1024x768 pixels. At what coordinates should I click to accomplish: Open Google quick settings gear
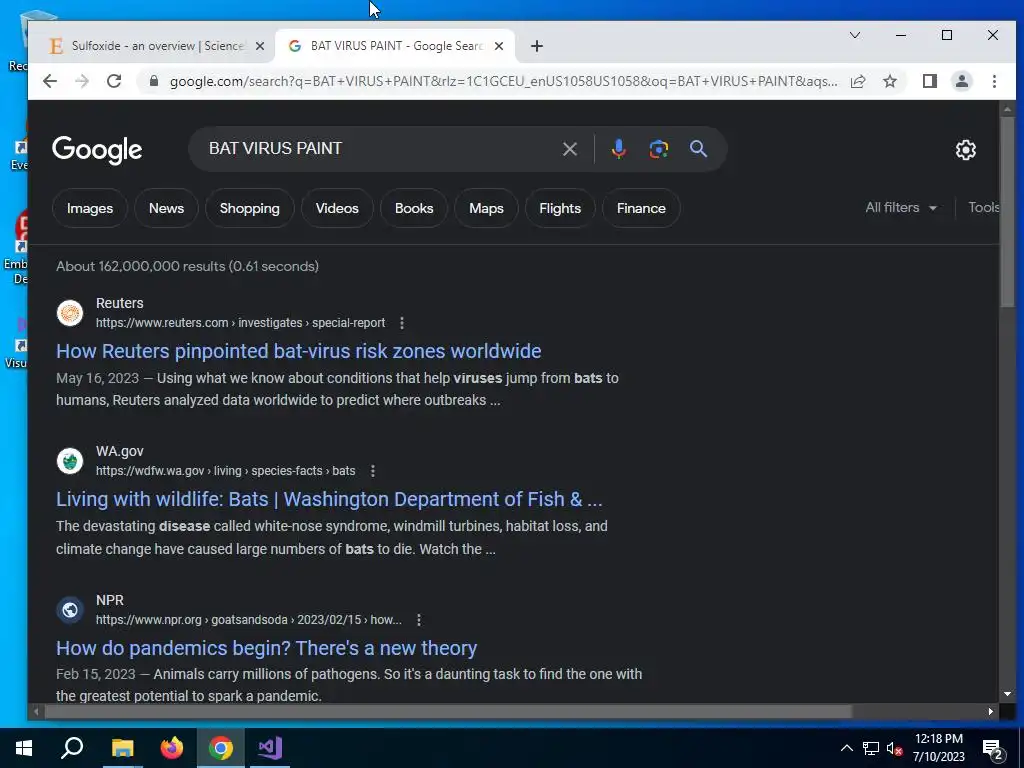click(965, 150)
